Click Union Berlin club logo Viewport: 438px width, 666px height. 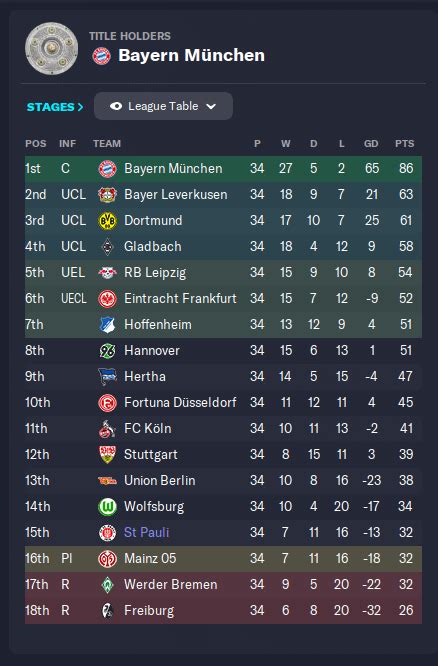pos(107,481)
